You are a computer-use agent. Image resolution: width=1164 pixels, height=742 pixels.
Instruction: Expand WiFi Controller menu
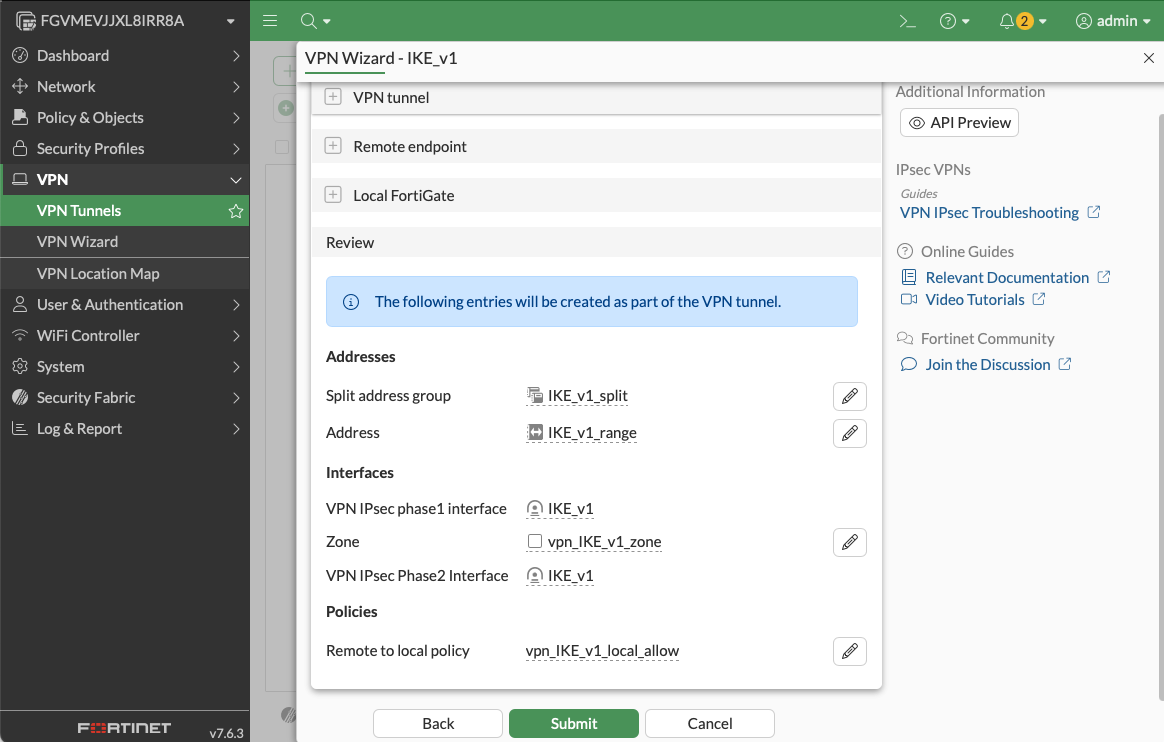[125, 336]
